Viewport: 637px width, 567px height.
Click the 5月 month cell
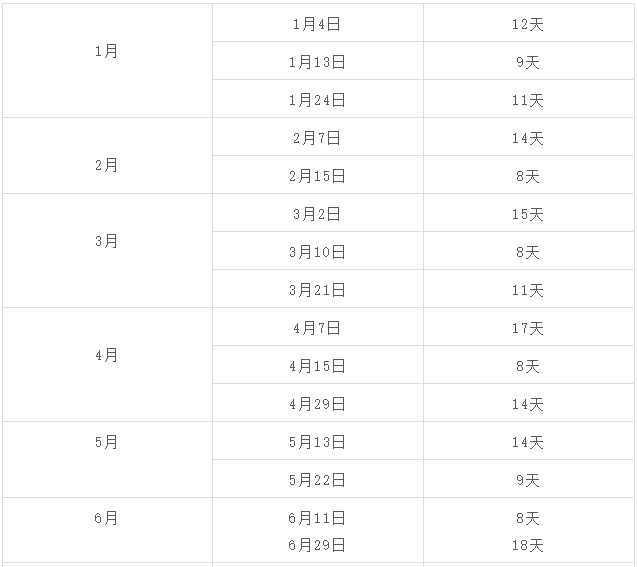107,442
